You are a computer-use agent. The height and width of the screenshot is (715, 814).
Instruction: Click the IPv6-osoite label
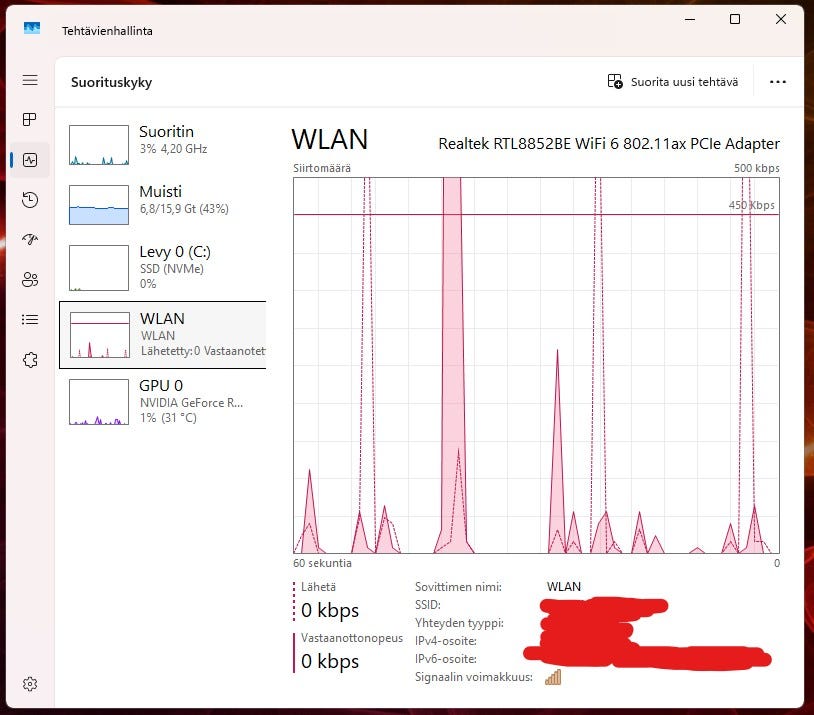pos(446,659)
